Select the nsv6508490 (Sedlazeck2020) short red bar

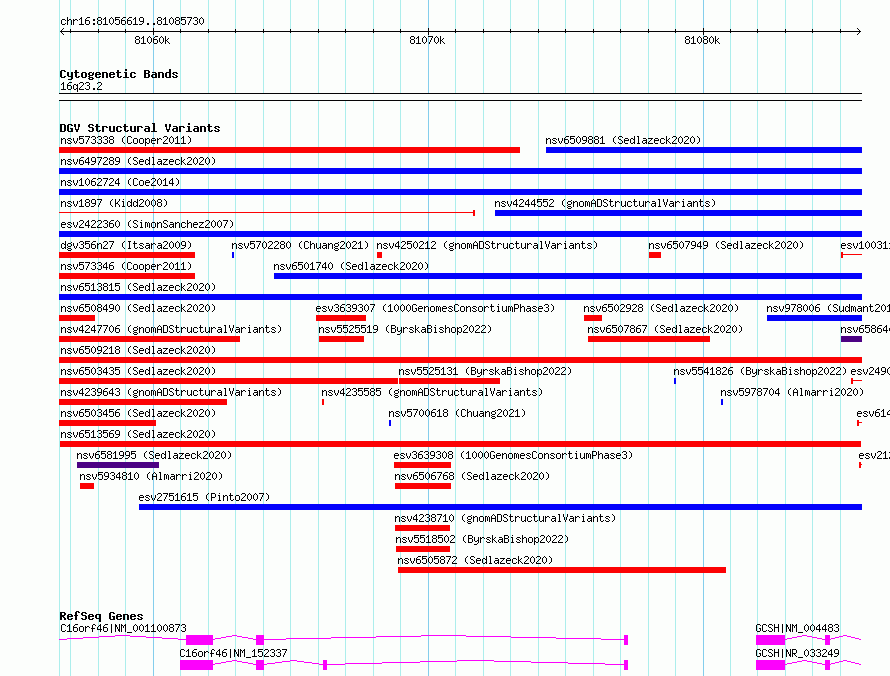[77, 318]
